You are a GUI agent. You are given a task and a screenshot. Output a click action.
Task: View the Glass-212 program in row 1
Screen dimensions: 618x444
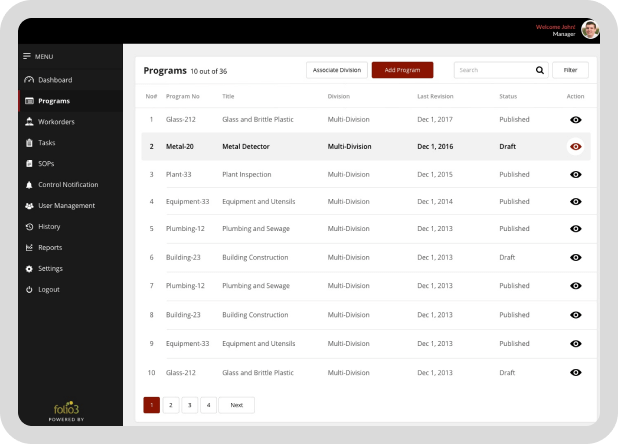tap(575, 119)
